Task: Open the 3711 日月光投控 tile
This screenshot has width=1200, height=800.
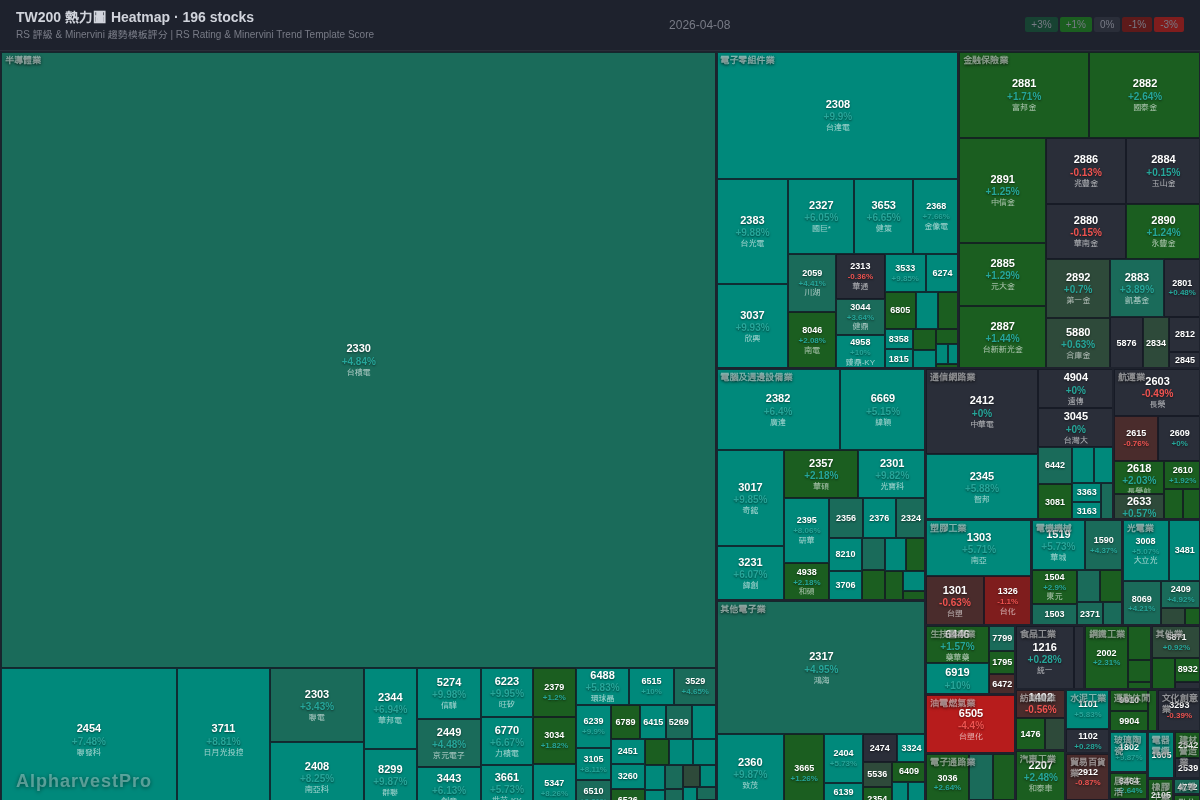Action: [x=223, y=735]
